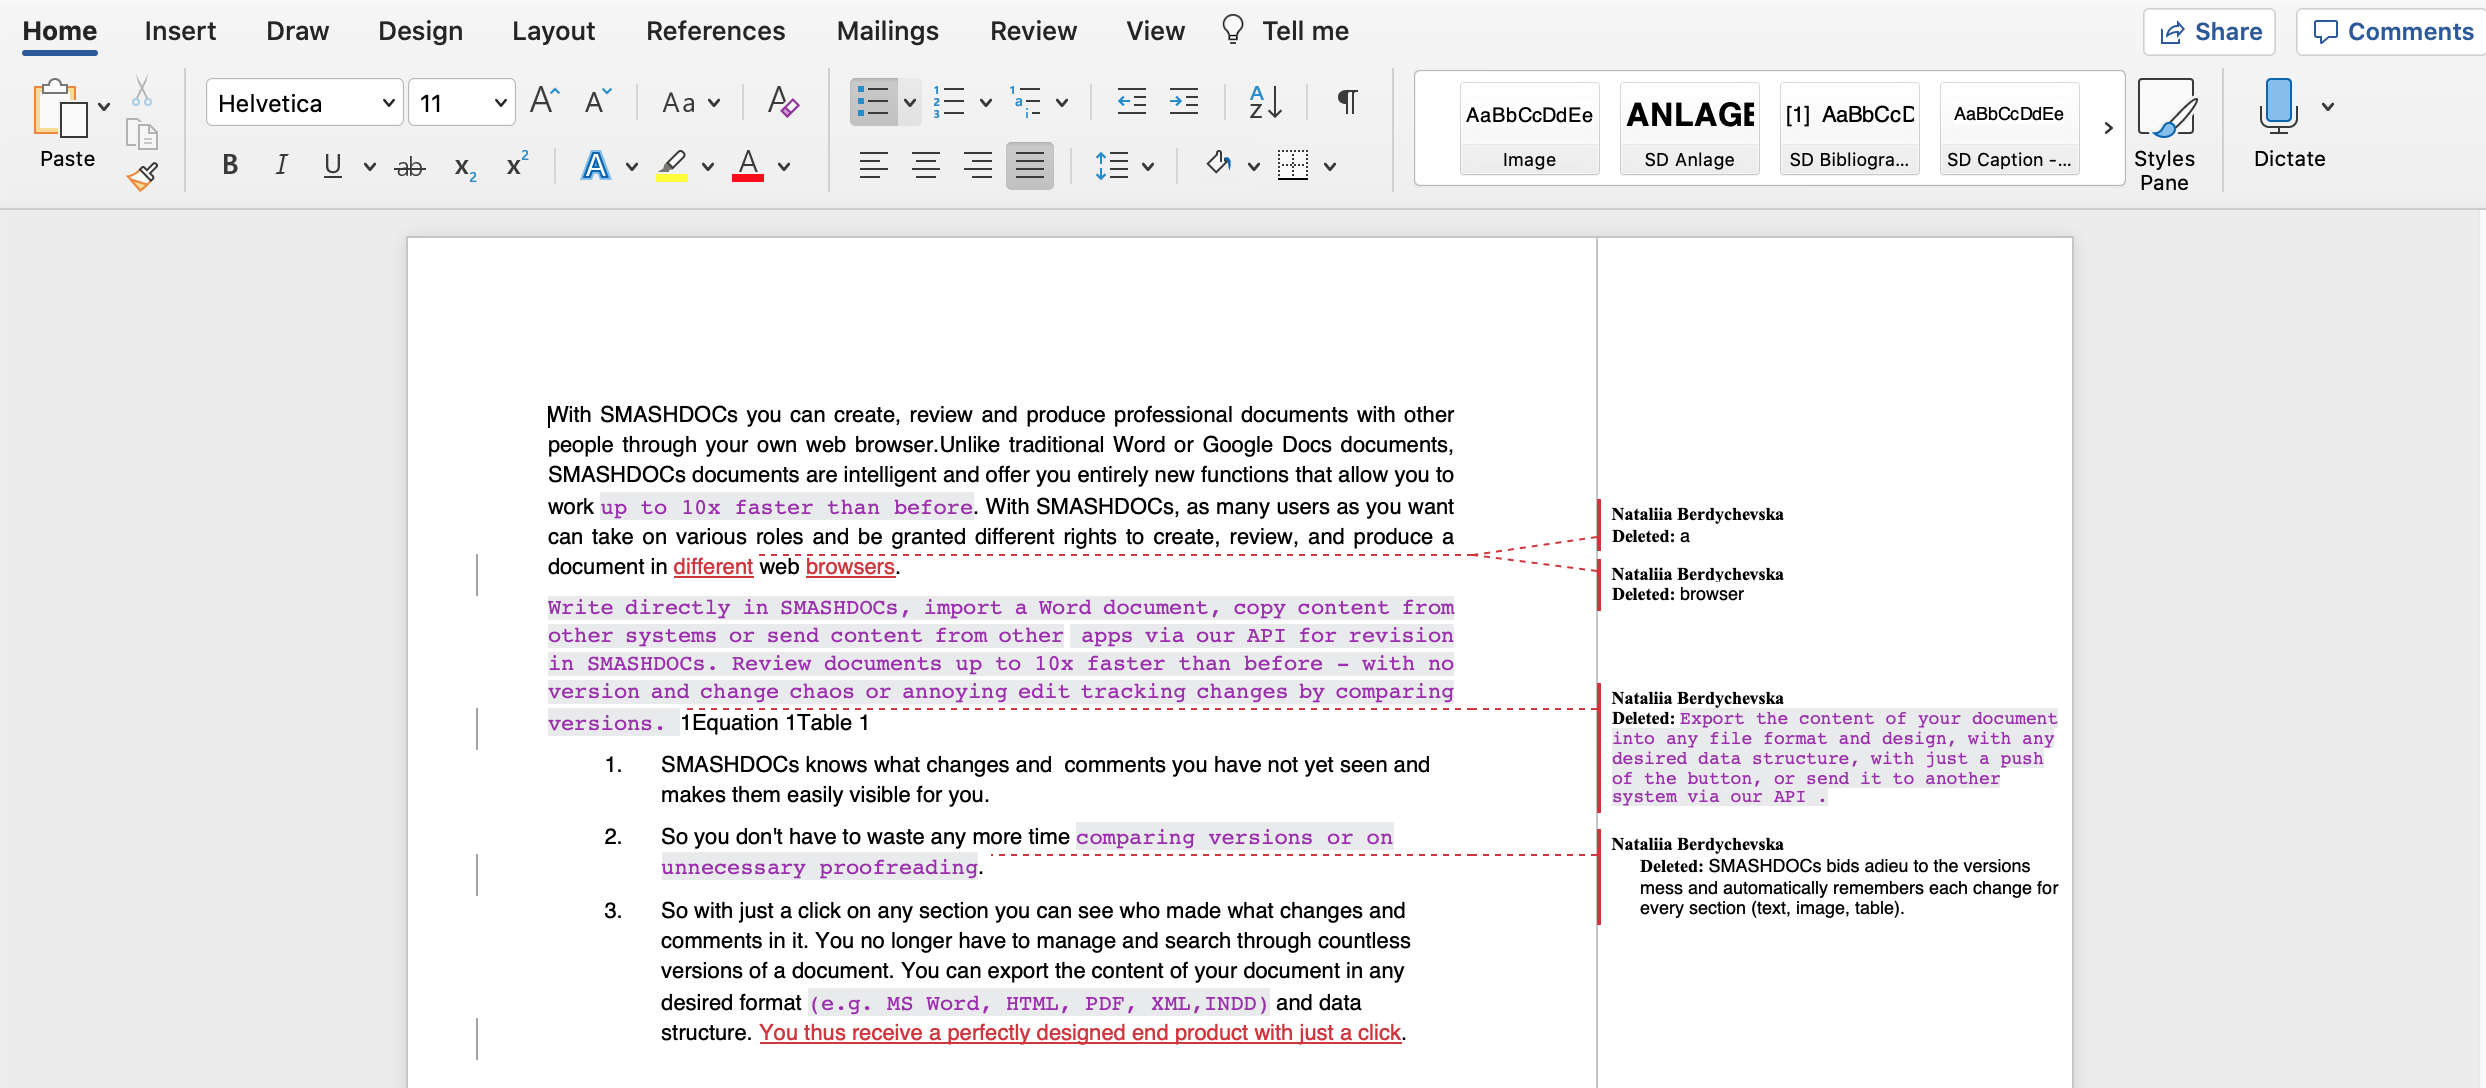Expand the Paste options arrow

point(104,106)
